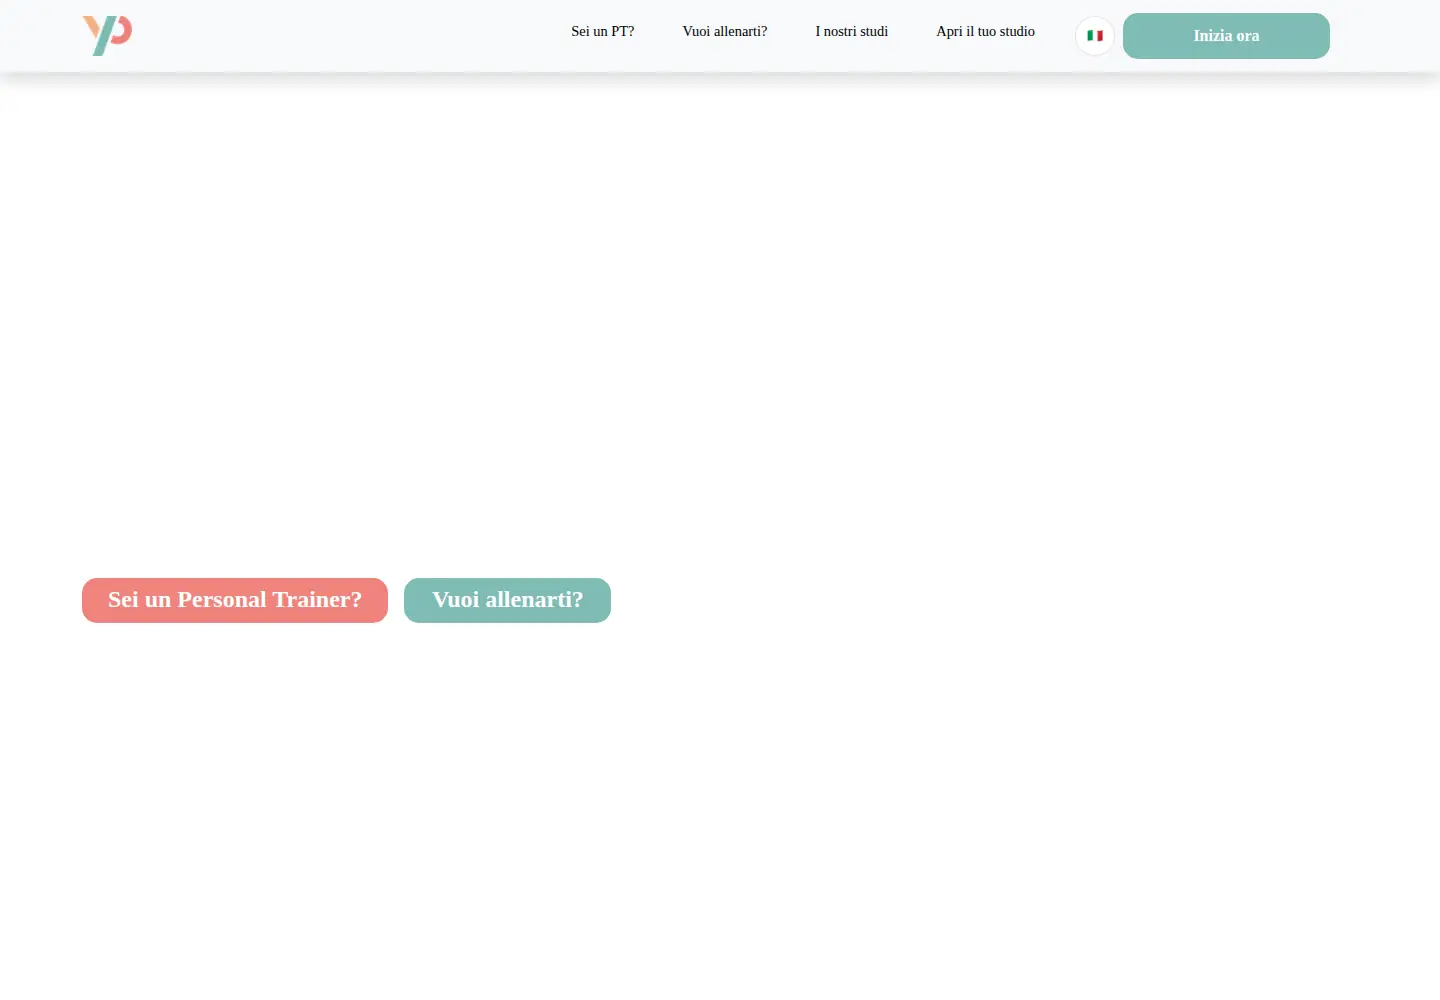Go to "Vuoi allenarti?" in the navigation bar
Image resolution: width=1440 pixels, height=1000 pixels.
point(725,32)
